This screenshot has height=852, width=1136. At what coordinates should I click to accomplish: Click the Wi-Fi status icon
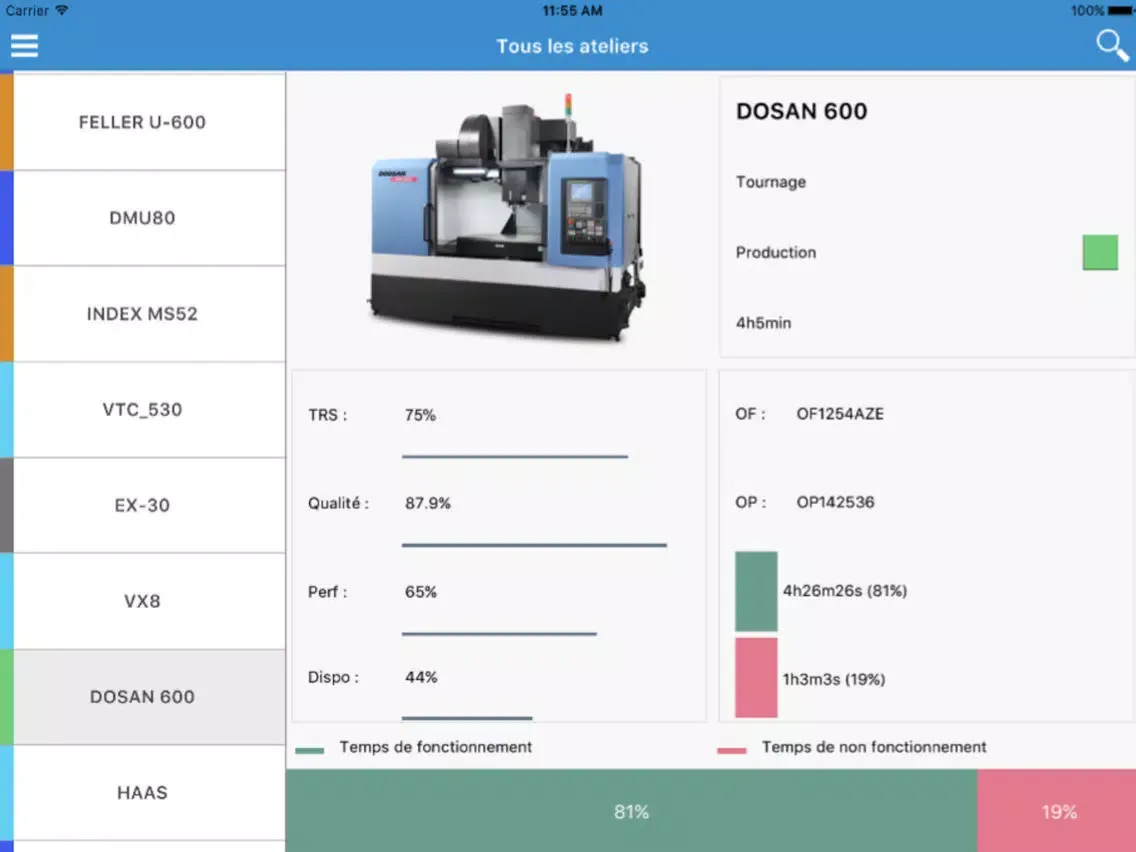[x=62, y=10]
